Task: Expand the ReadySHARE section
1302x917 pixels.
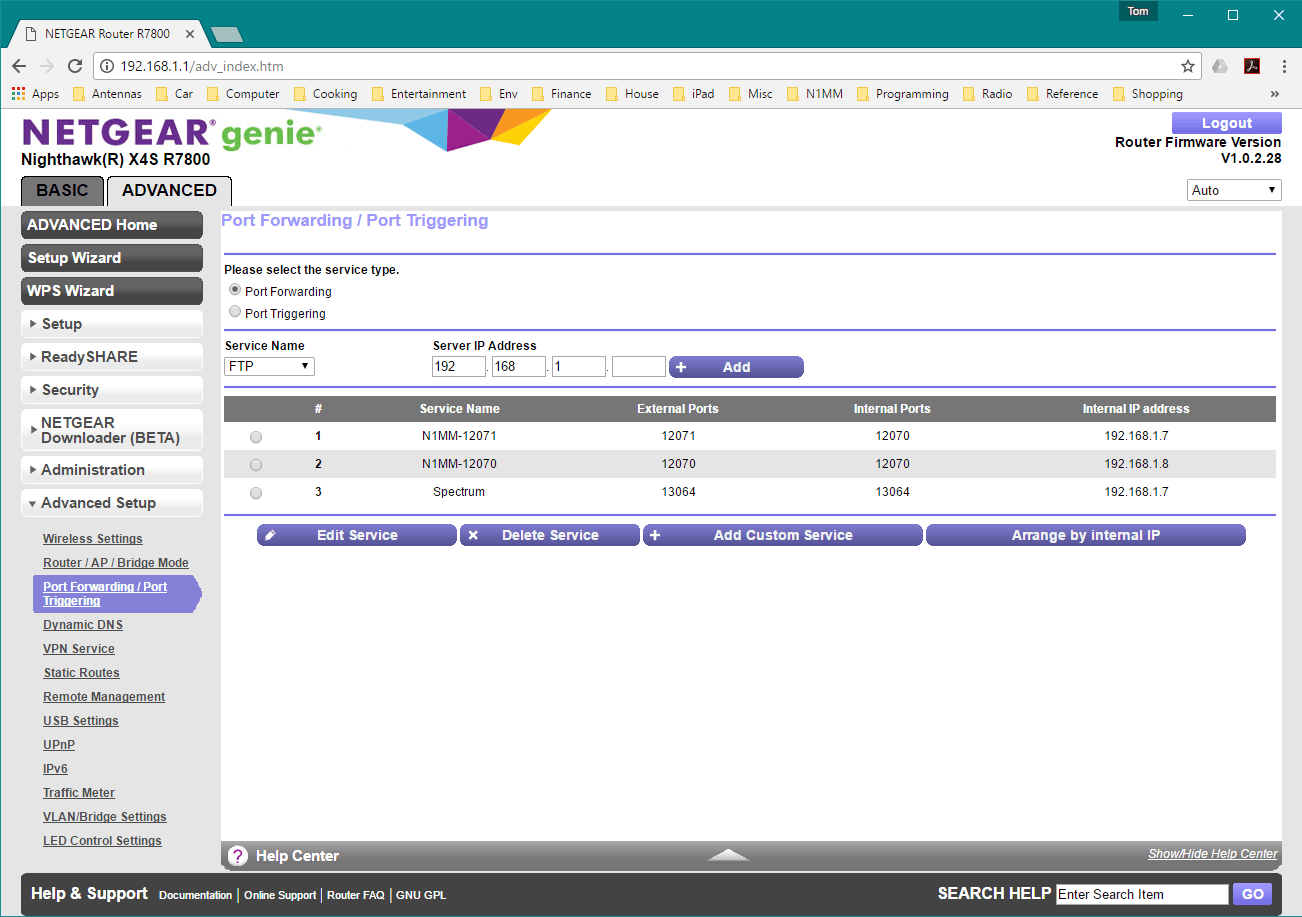Action: [x=112, y=357]
